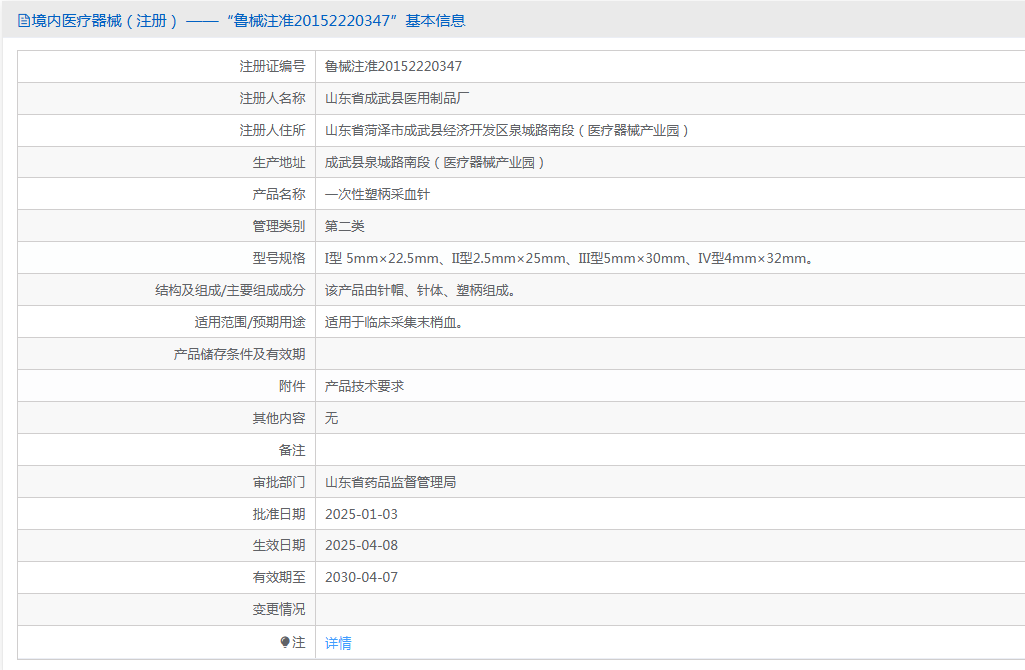Click the 注册人名称 row label
1025x670 pixels.
pyautogui.click(x=272, y=98)
